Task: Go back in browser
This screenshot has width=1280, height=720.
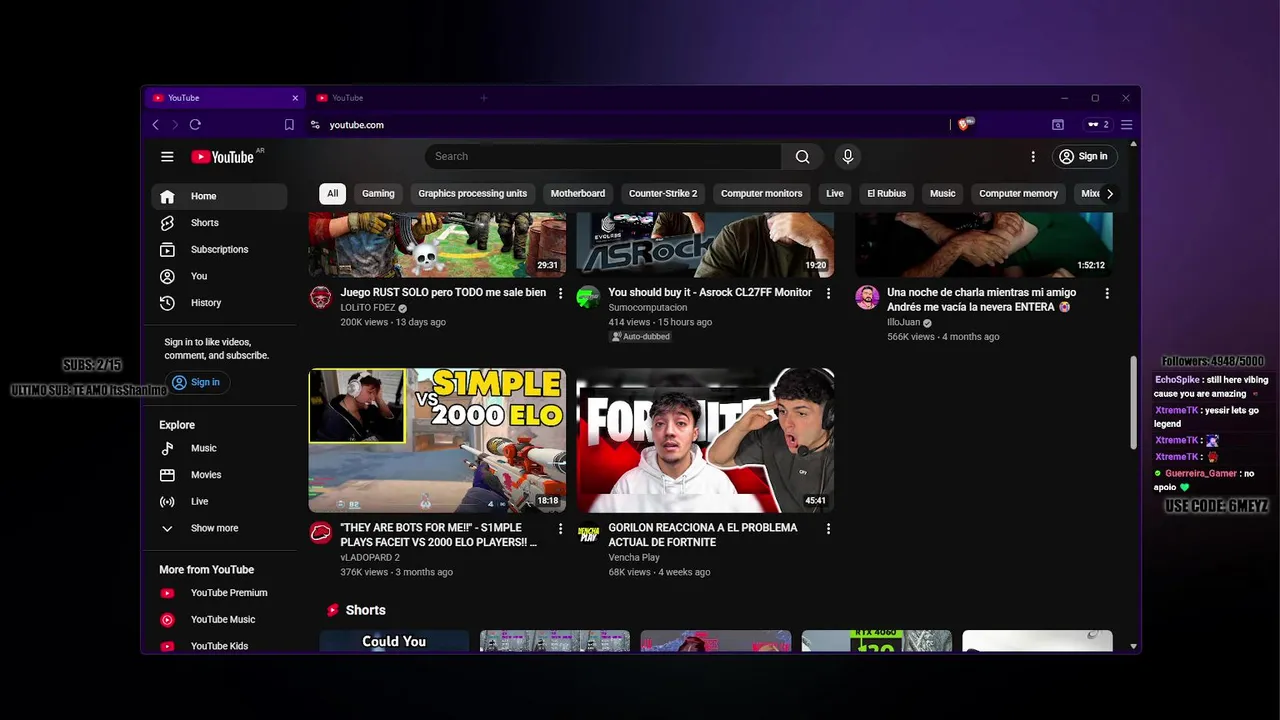Action: (155, 125)
